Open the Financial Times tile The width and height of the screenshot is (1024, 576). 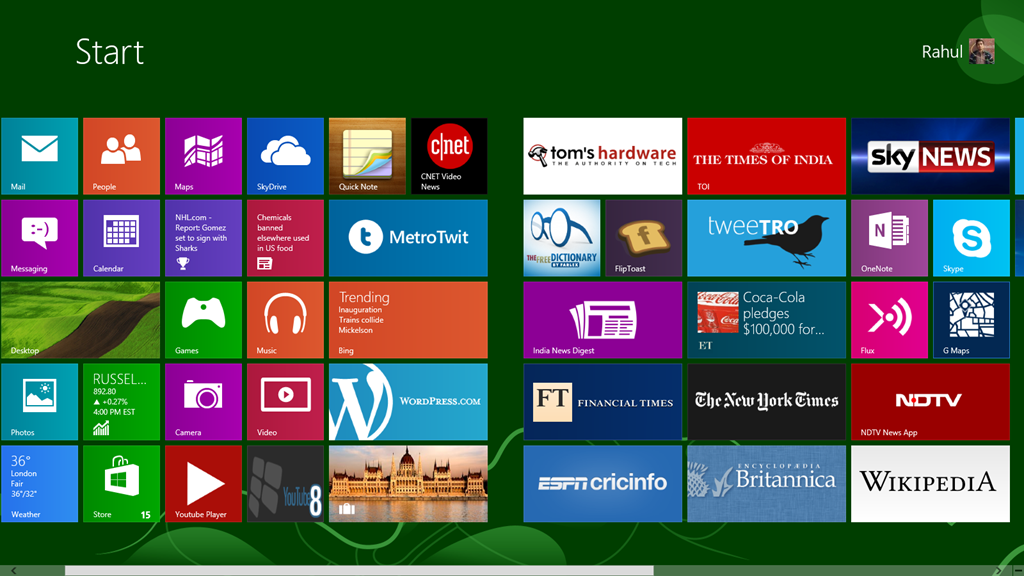(603, 402)
